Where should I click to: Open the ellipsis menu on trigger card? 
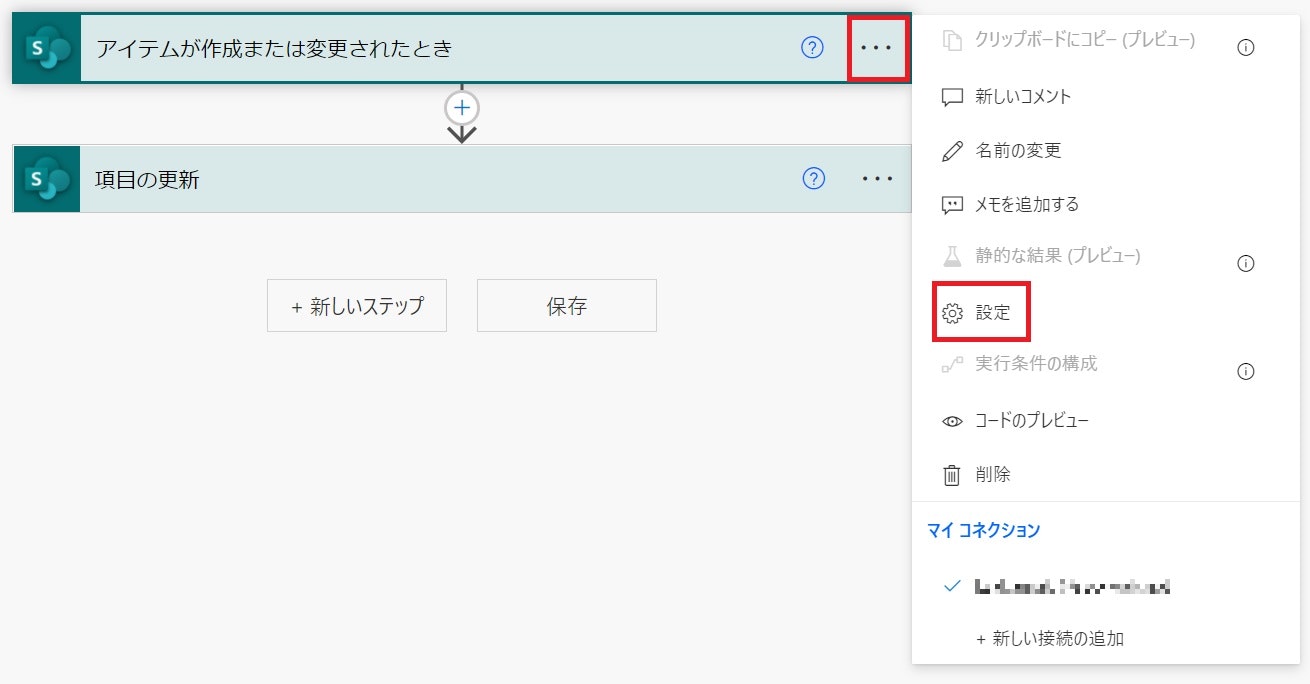tap(877, 48)
